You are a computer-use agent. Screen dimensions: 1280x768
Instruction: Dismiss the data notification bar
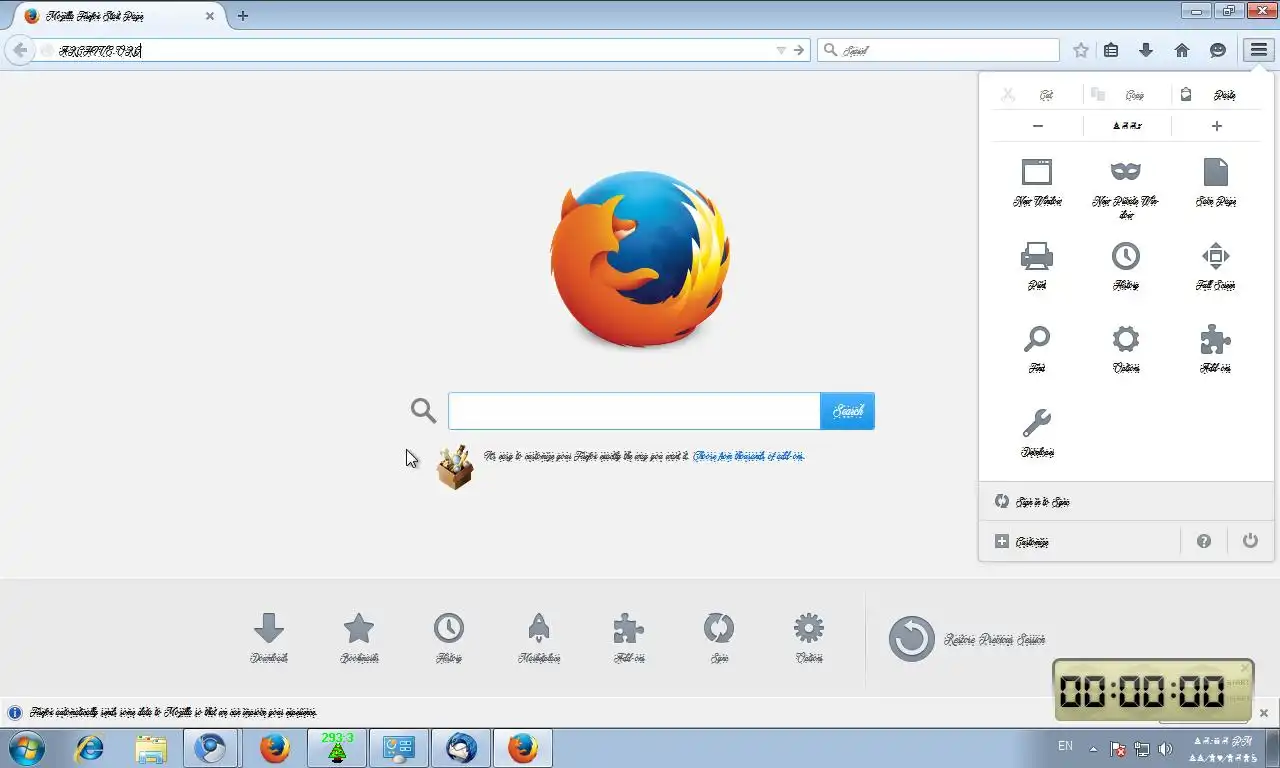[x=1264, y=713]
